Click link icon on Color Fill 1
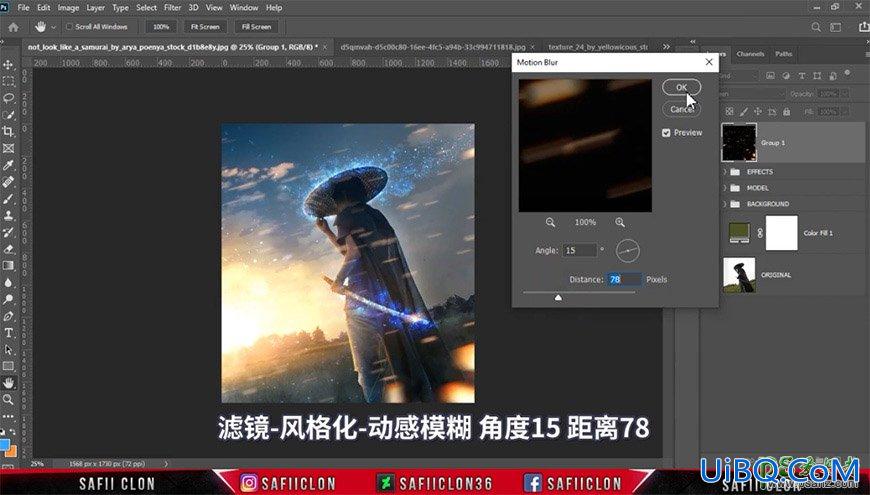 coord(760,234)
